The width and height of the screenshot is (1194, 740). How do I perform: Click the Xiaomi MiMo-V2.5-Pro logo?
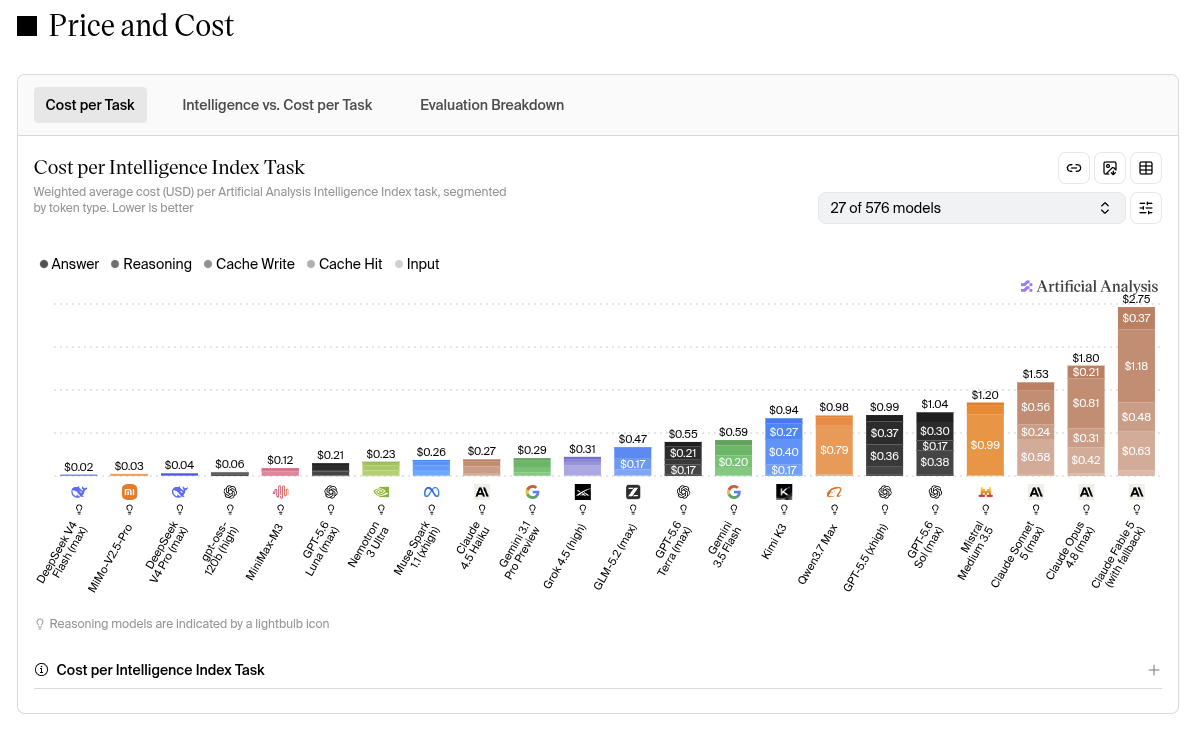point(129,492)
